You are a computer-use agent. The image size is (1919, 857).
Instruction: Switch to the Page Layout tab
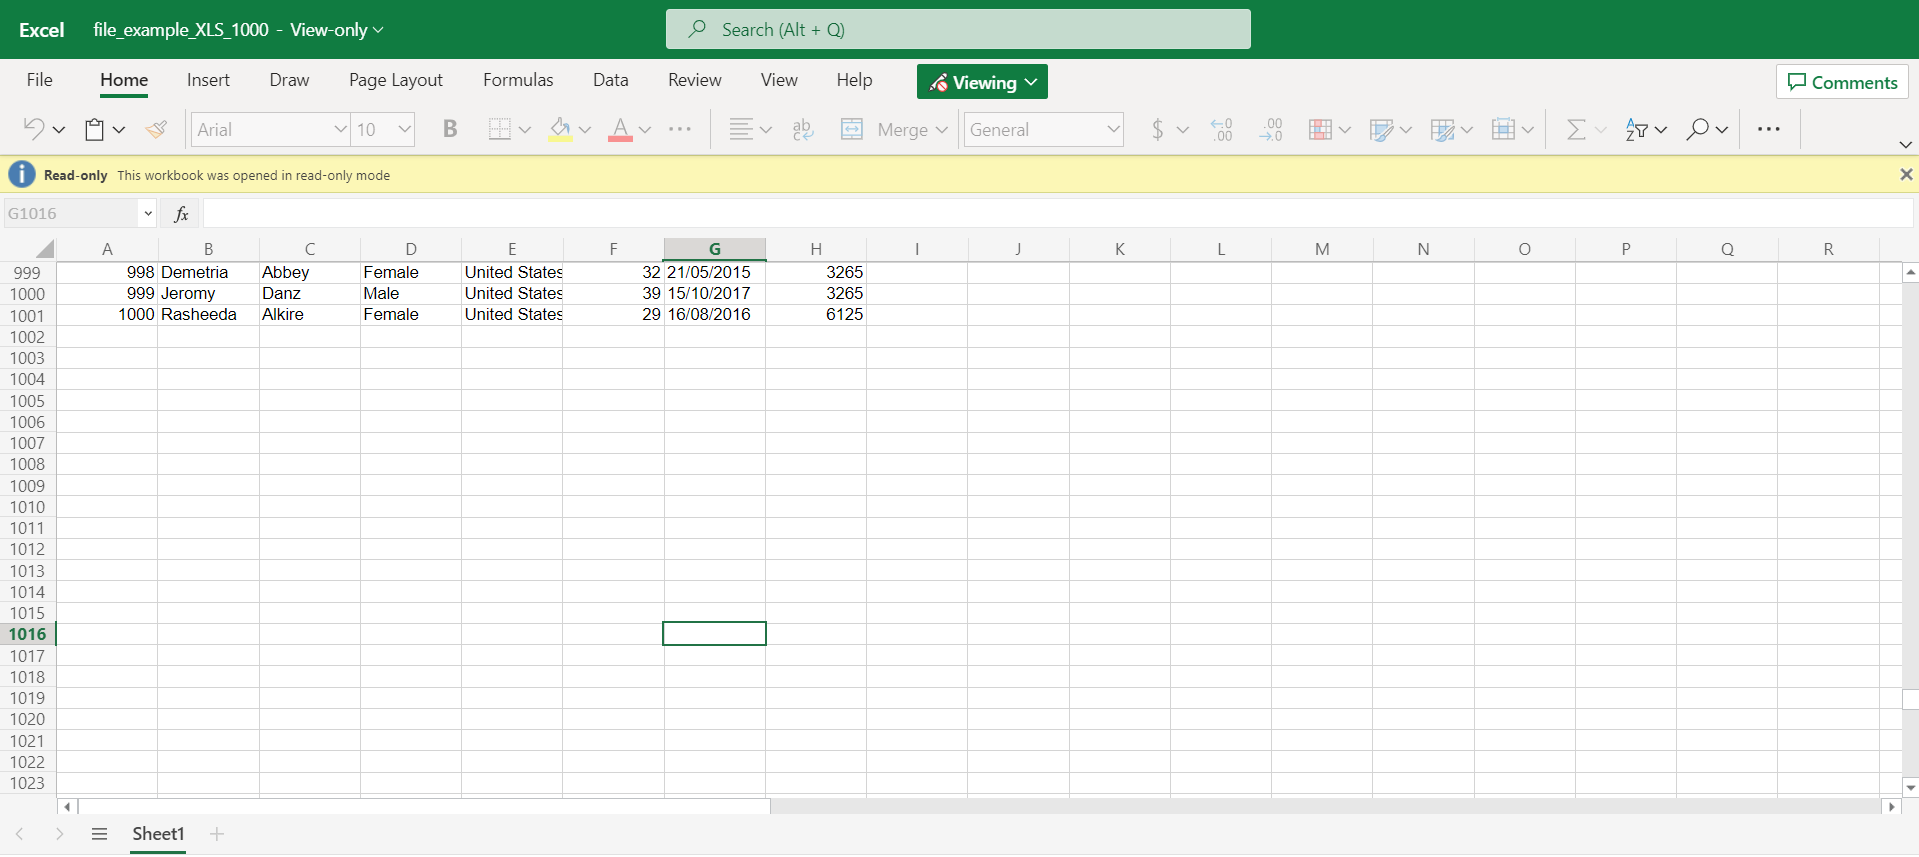point(396,80)
